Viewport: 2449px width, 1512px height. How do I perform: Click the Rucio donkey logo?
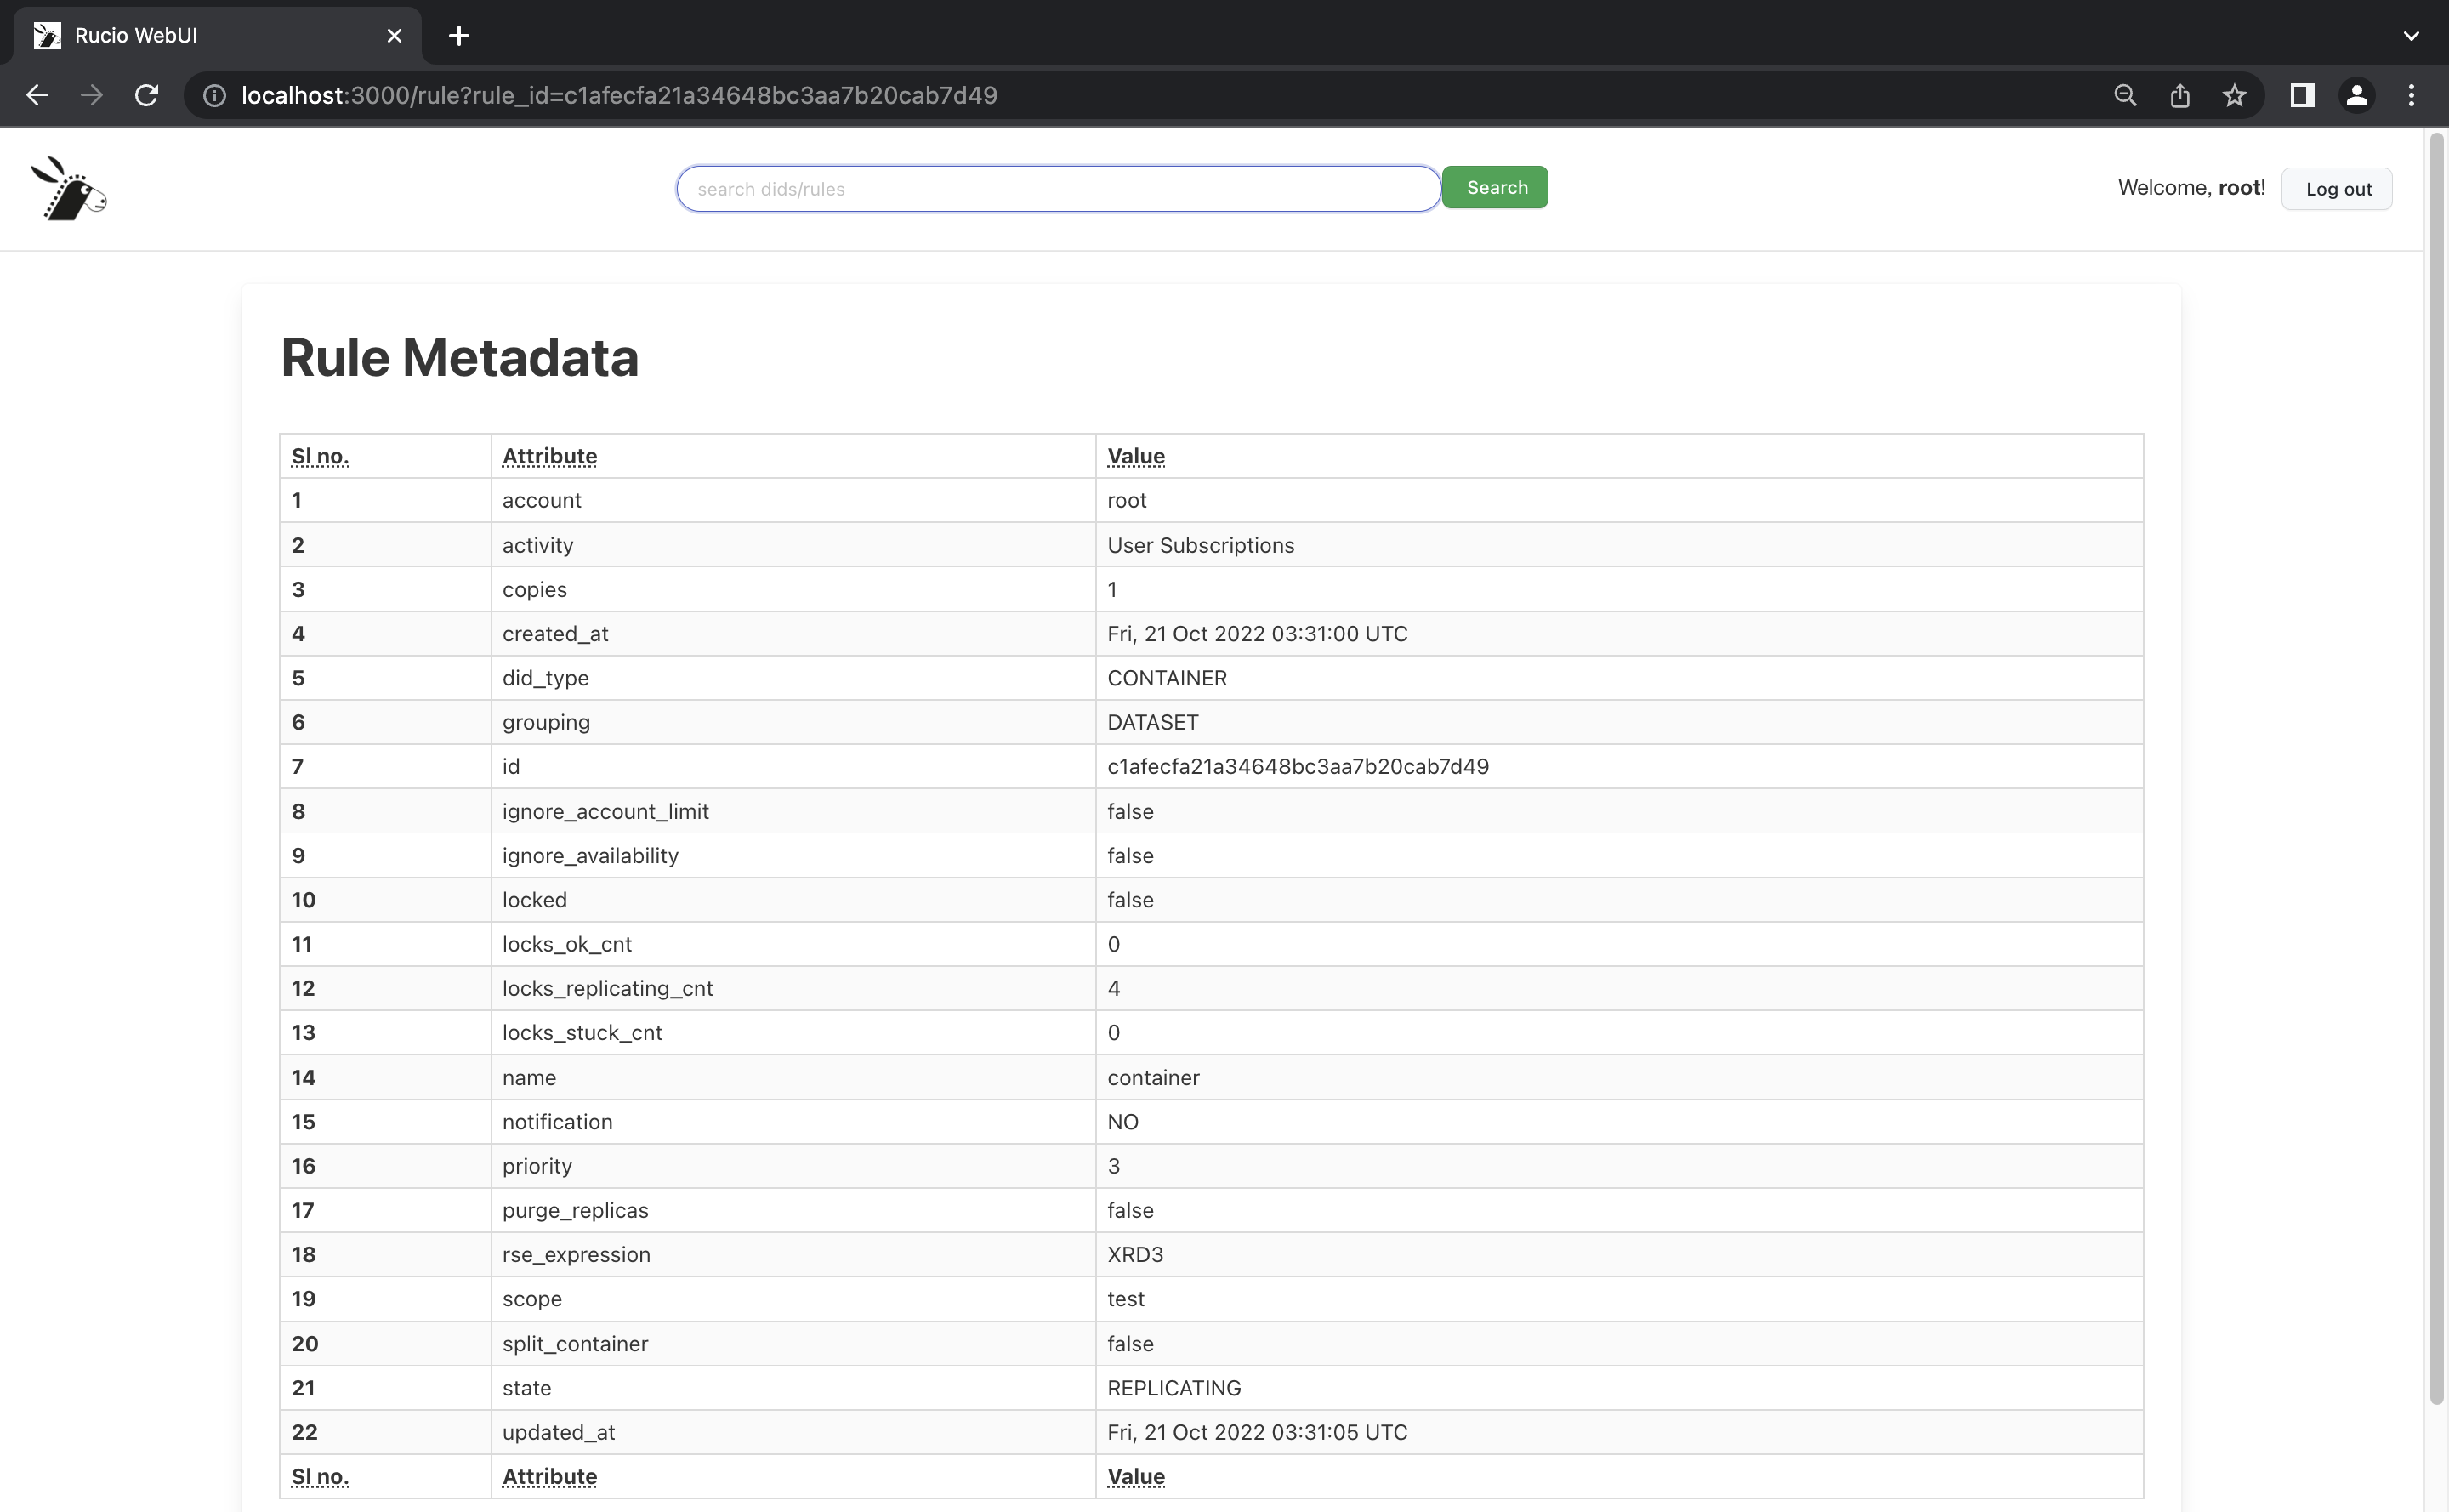tap(68, 188)
